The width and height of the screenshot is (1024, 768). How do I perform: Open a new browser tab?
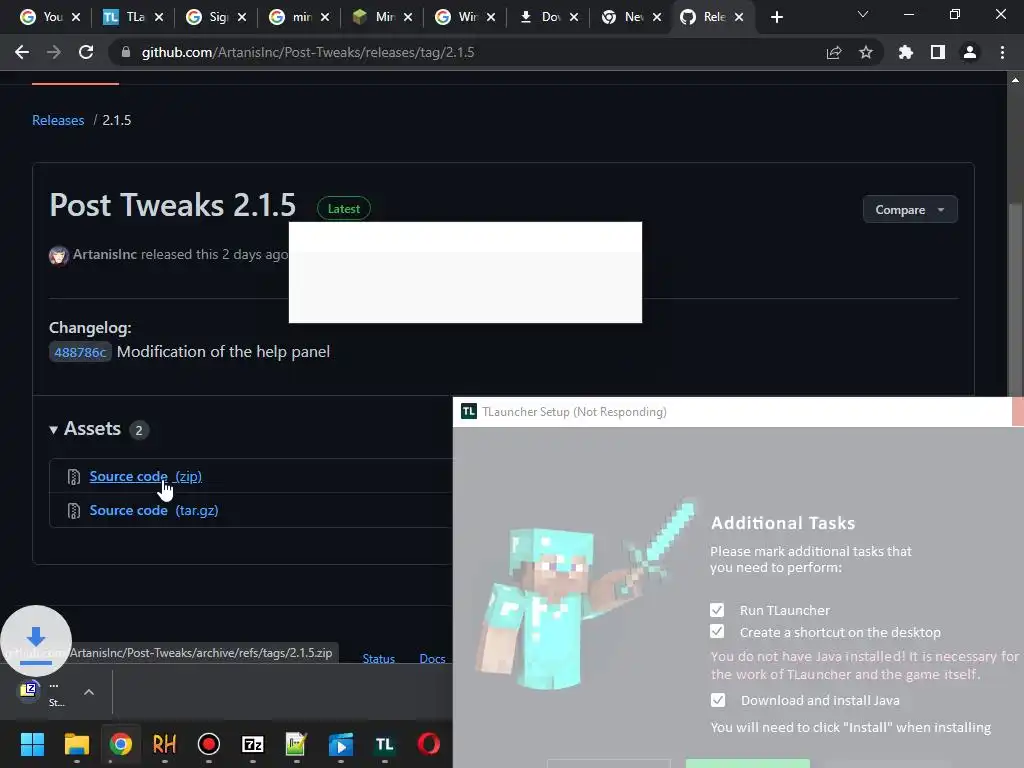[776, 17]
